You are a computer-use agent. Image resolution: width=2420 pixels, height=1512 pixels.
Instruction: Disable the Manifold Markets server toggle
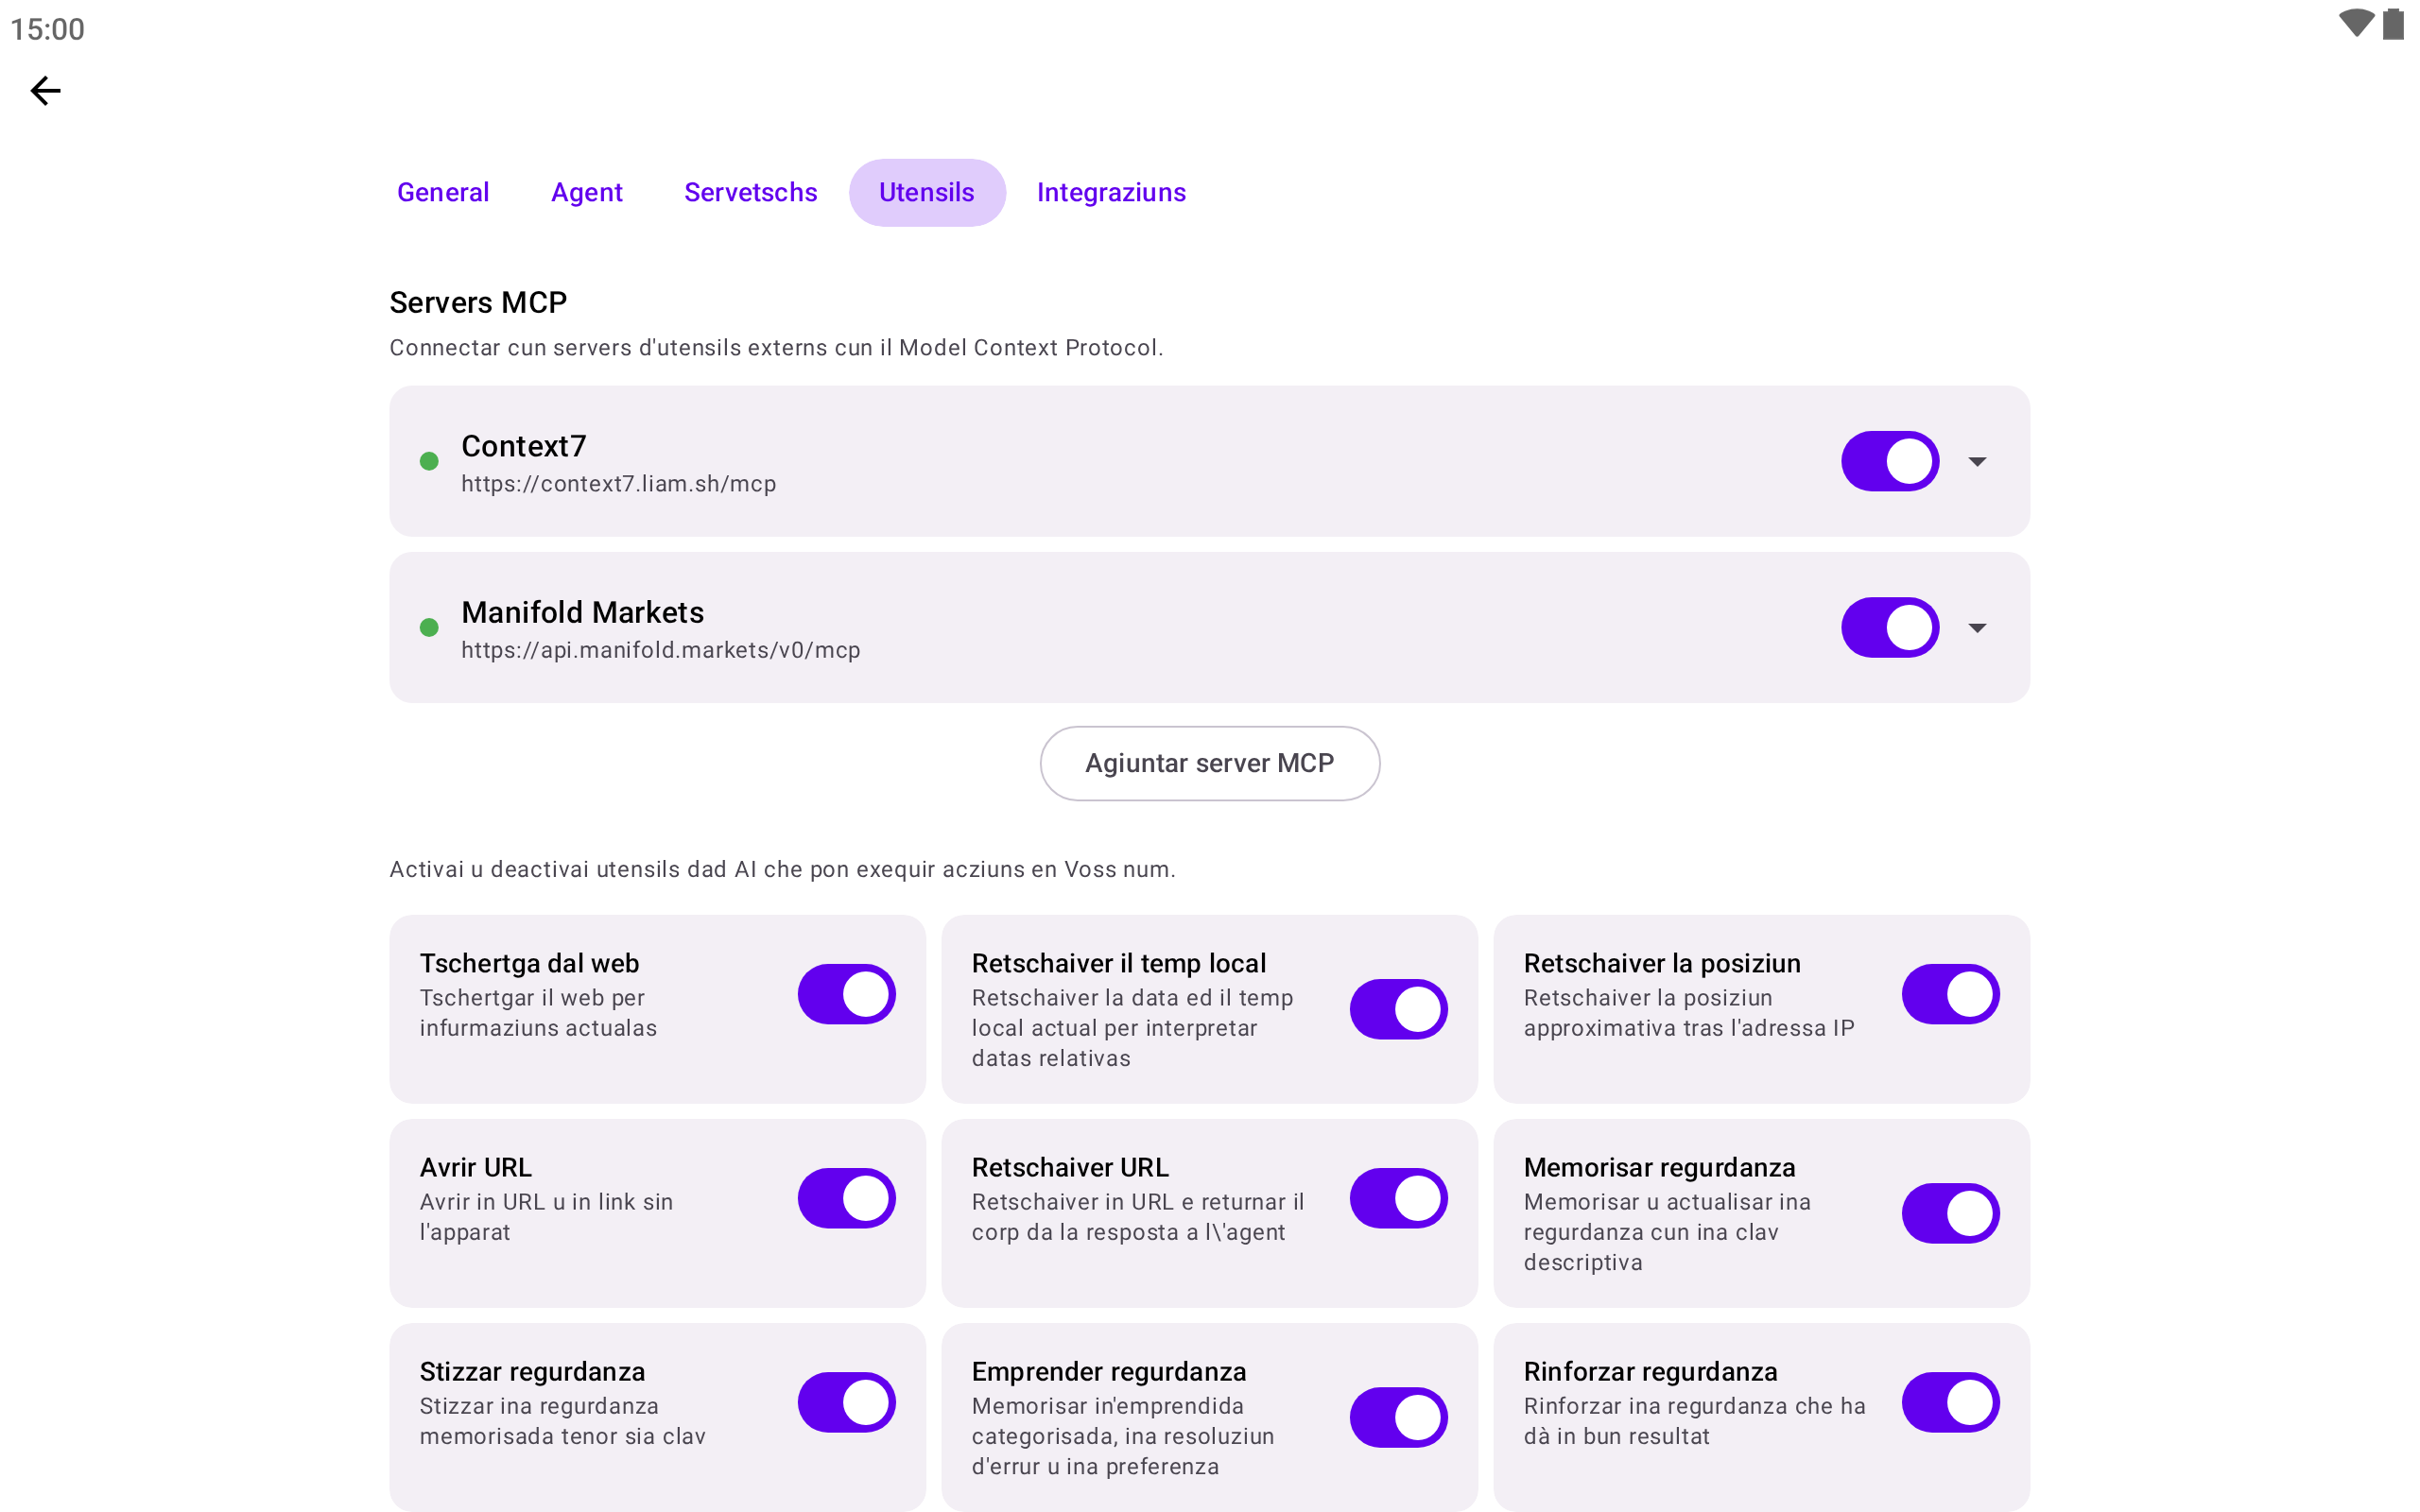tap(1890, 627)
